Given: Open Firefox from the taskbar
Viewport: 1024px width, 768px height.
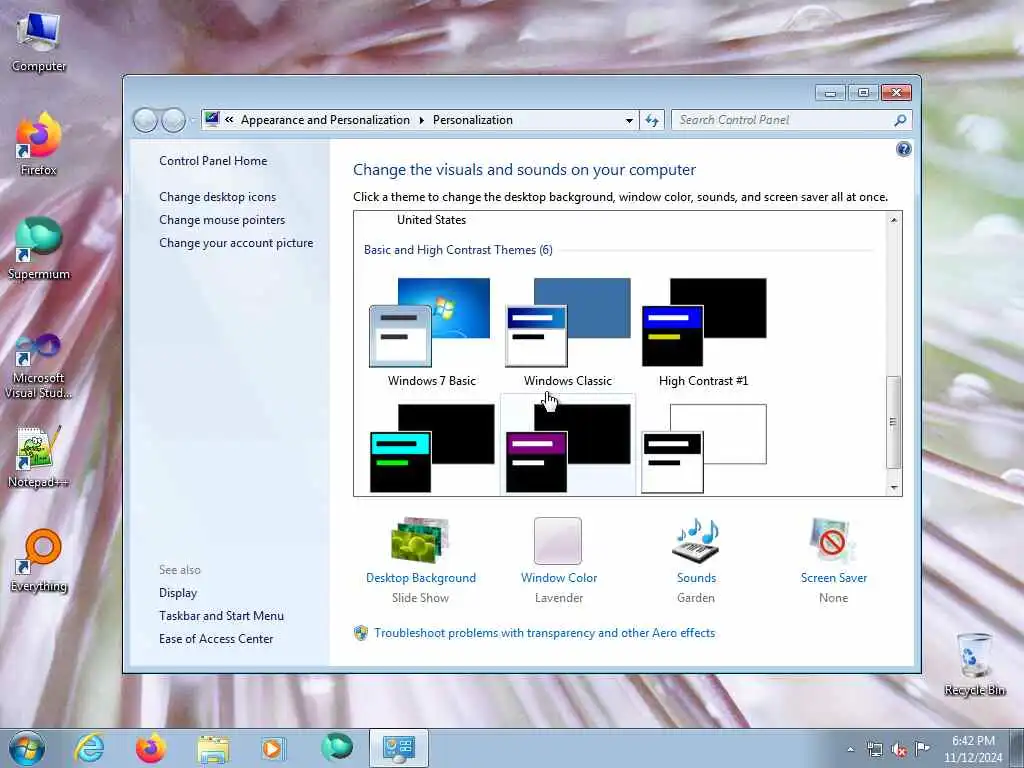Looking at the screenshot, I should tap(150, 748).
